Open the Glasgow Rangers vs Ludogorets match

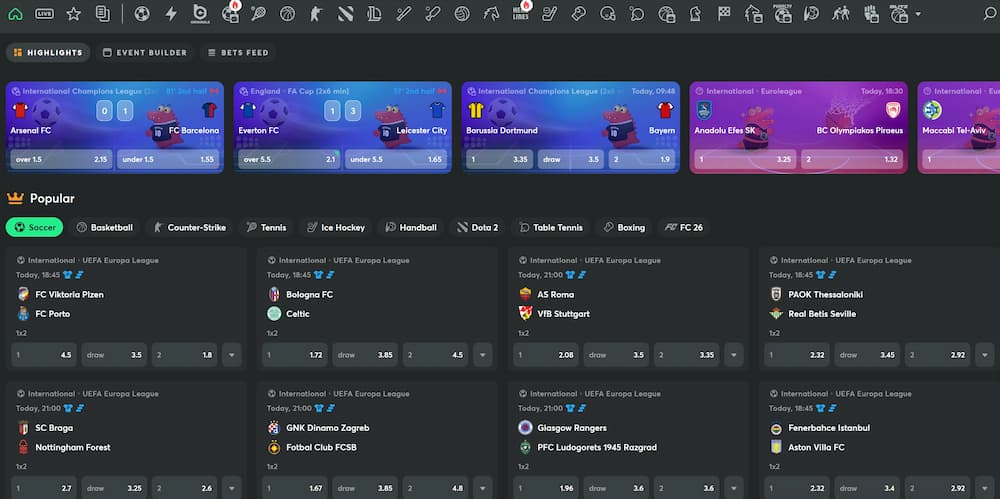[x=628, y=440]
